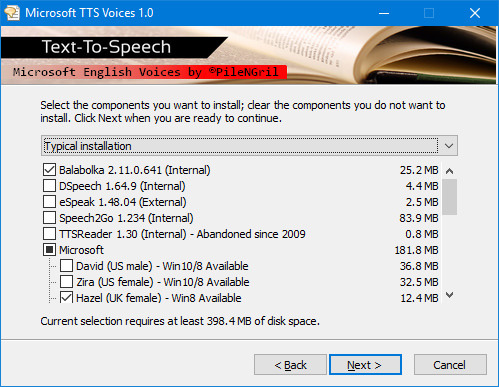Viewport: 499px width, 387px height.
Task: Toggle the Microsoft group checkbox
Action: coord(49,250)
